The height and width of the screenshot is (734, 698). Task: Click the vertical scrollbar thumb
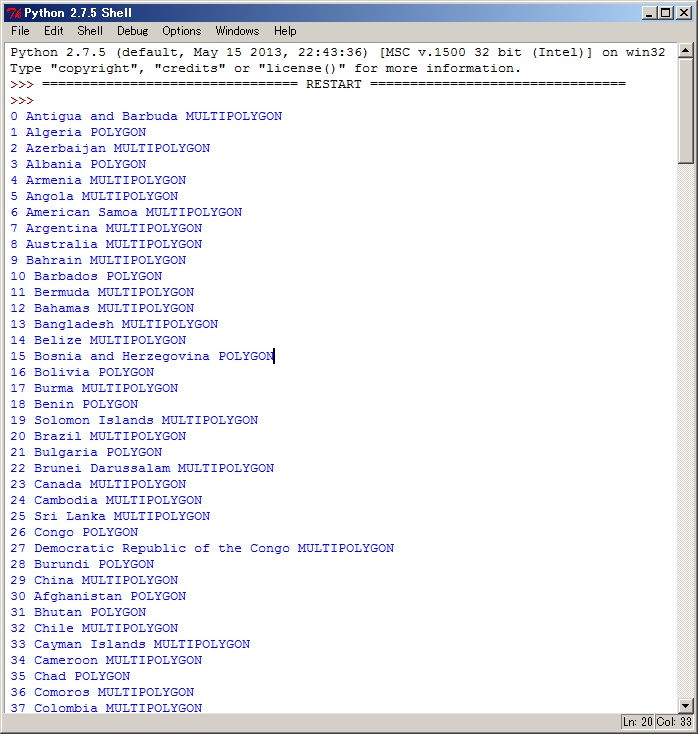point(686,110)
